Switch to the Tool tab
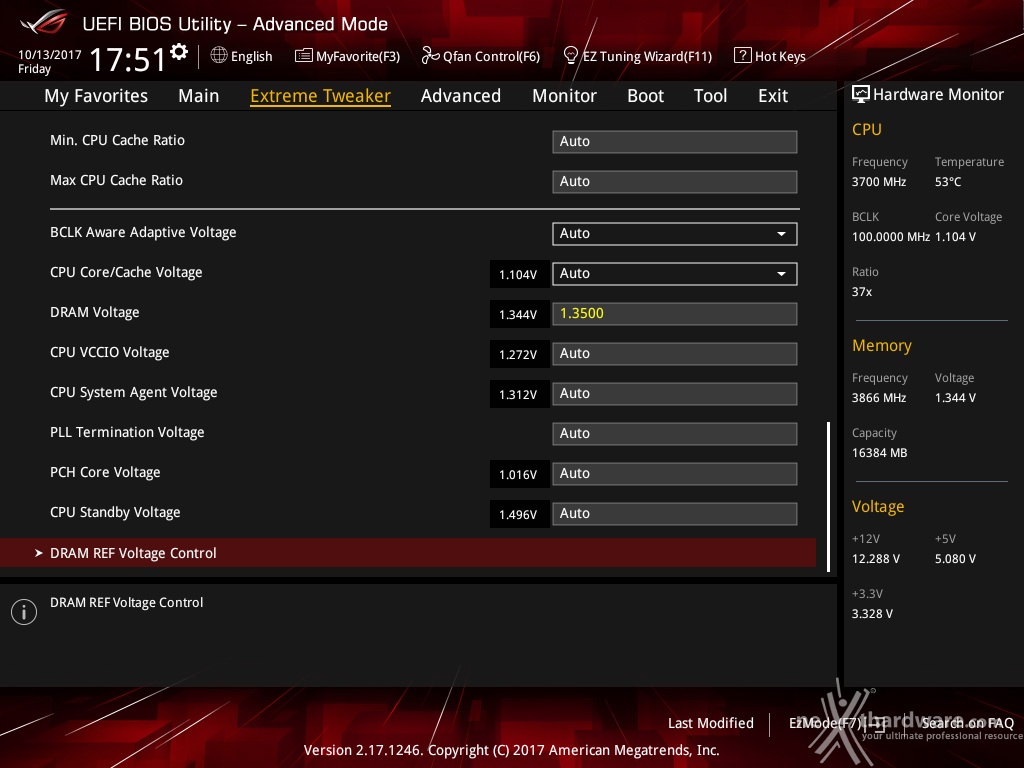1024x768 pixels. pyautogui.click(x=711, y=96)
